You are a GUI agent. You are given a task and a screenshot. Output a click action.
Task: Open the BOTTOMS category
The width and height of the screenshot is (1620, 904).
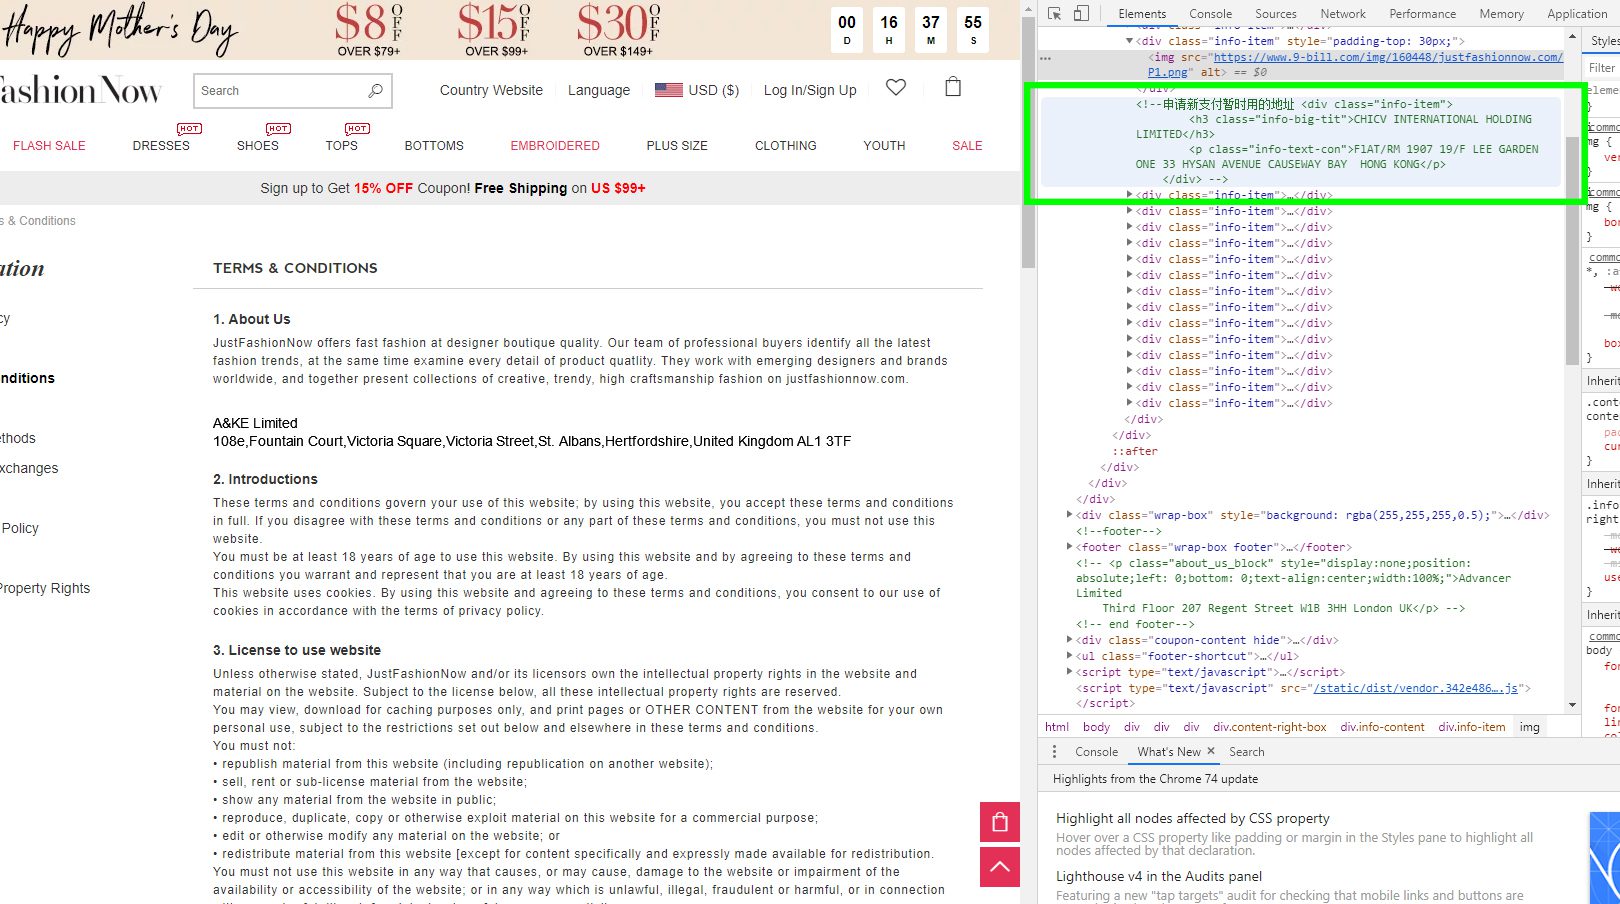434,146
